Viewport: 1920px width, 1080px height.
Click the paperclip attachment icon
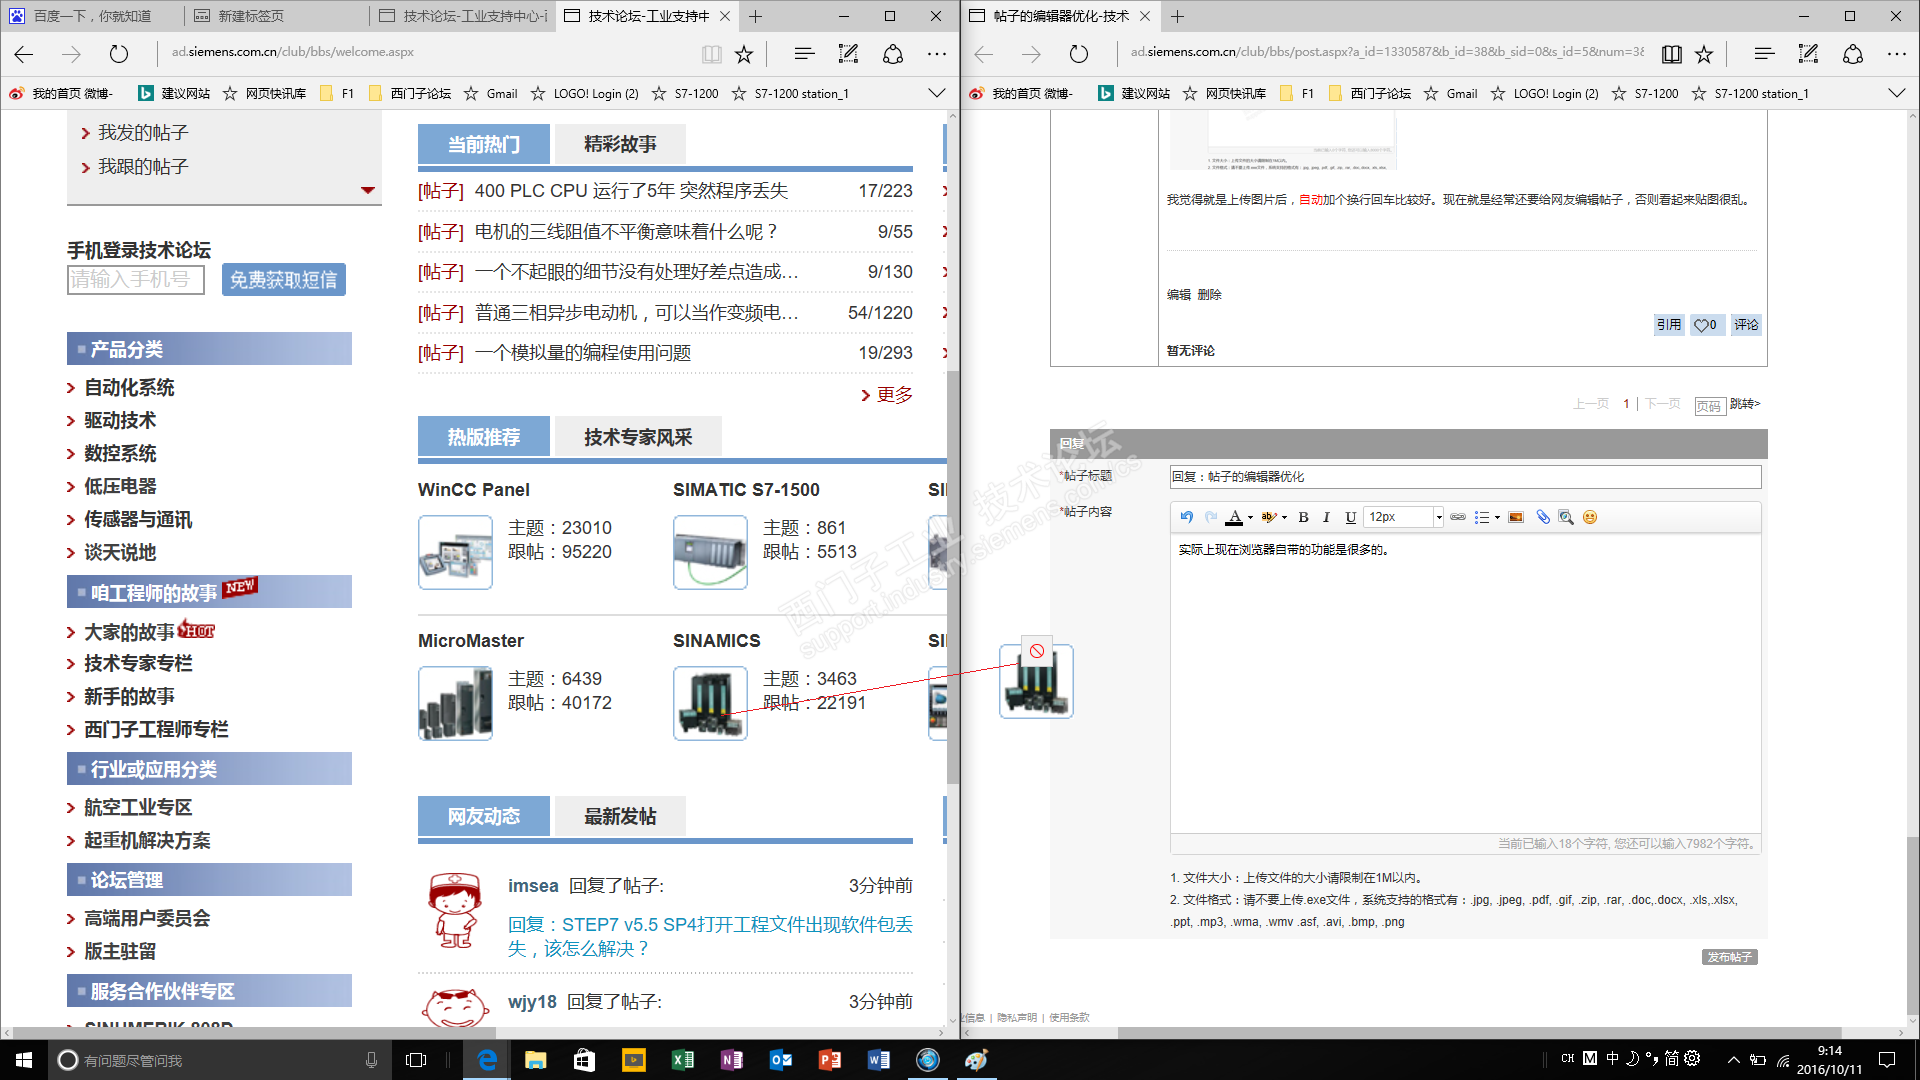[1543, 517]
